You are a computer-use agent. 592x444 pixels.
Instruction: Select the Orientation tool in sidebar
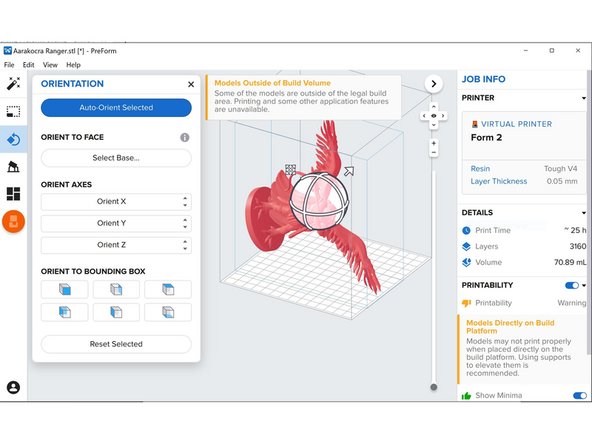[14, 139]
